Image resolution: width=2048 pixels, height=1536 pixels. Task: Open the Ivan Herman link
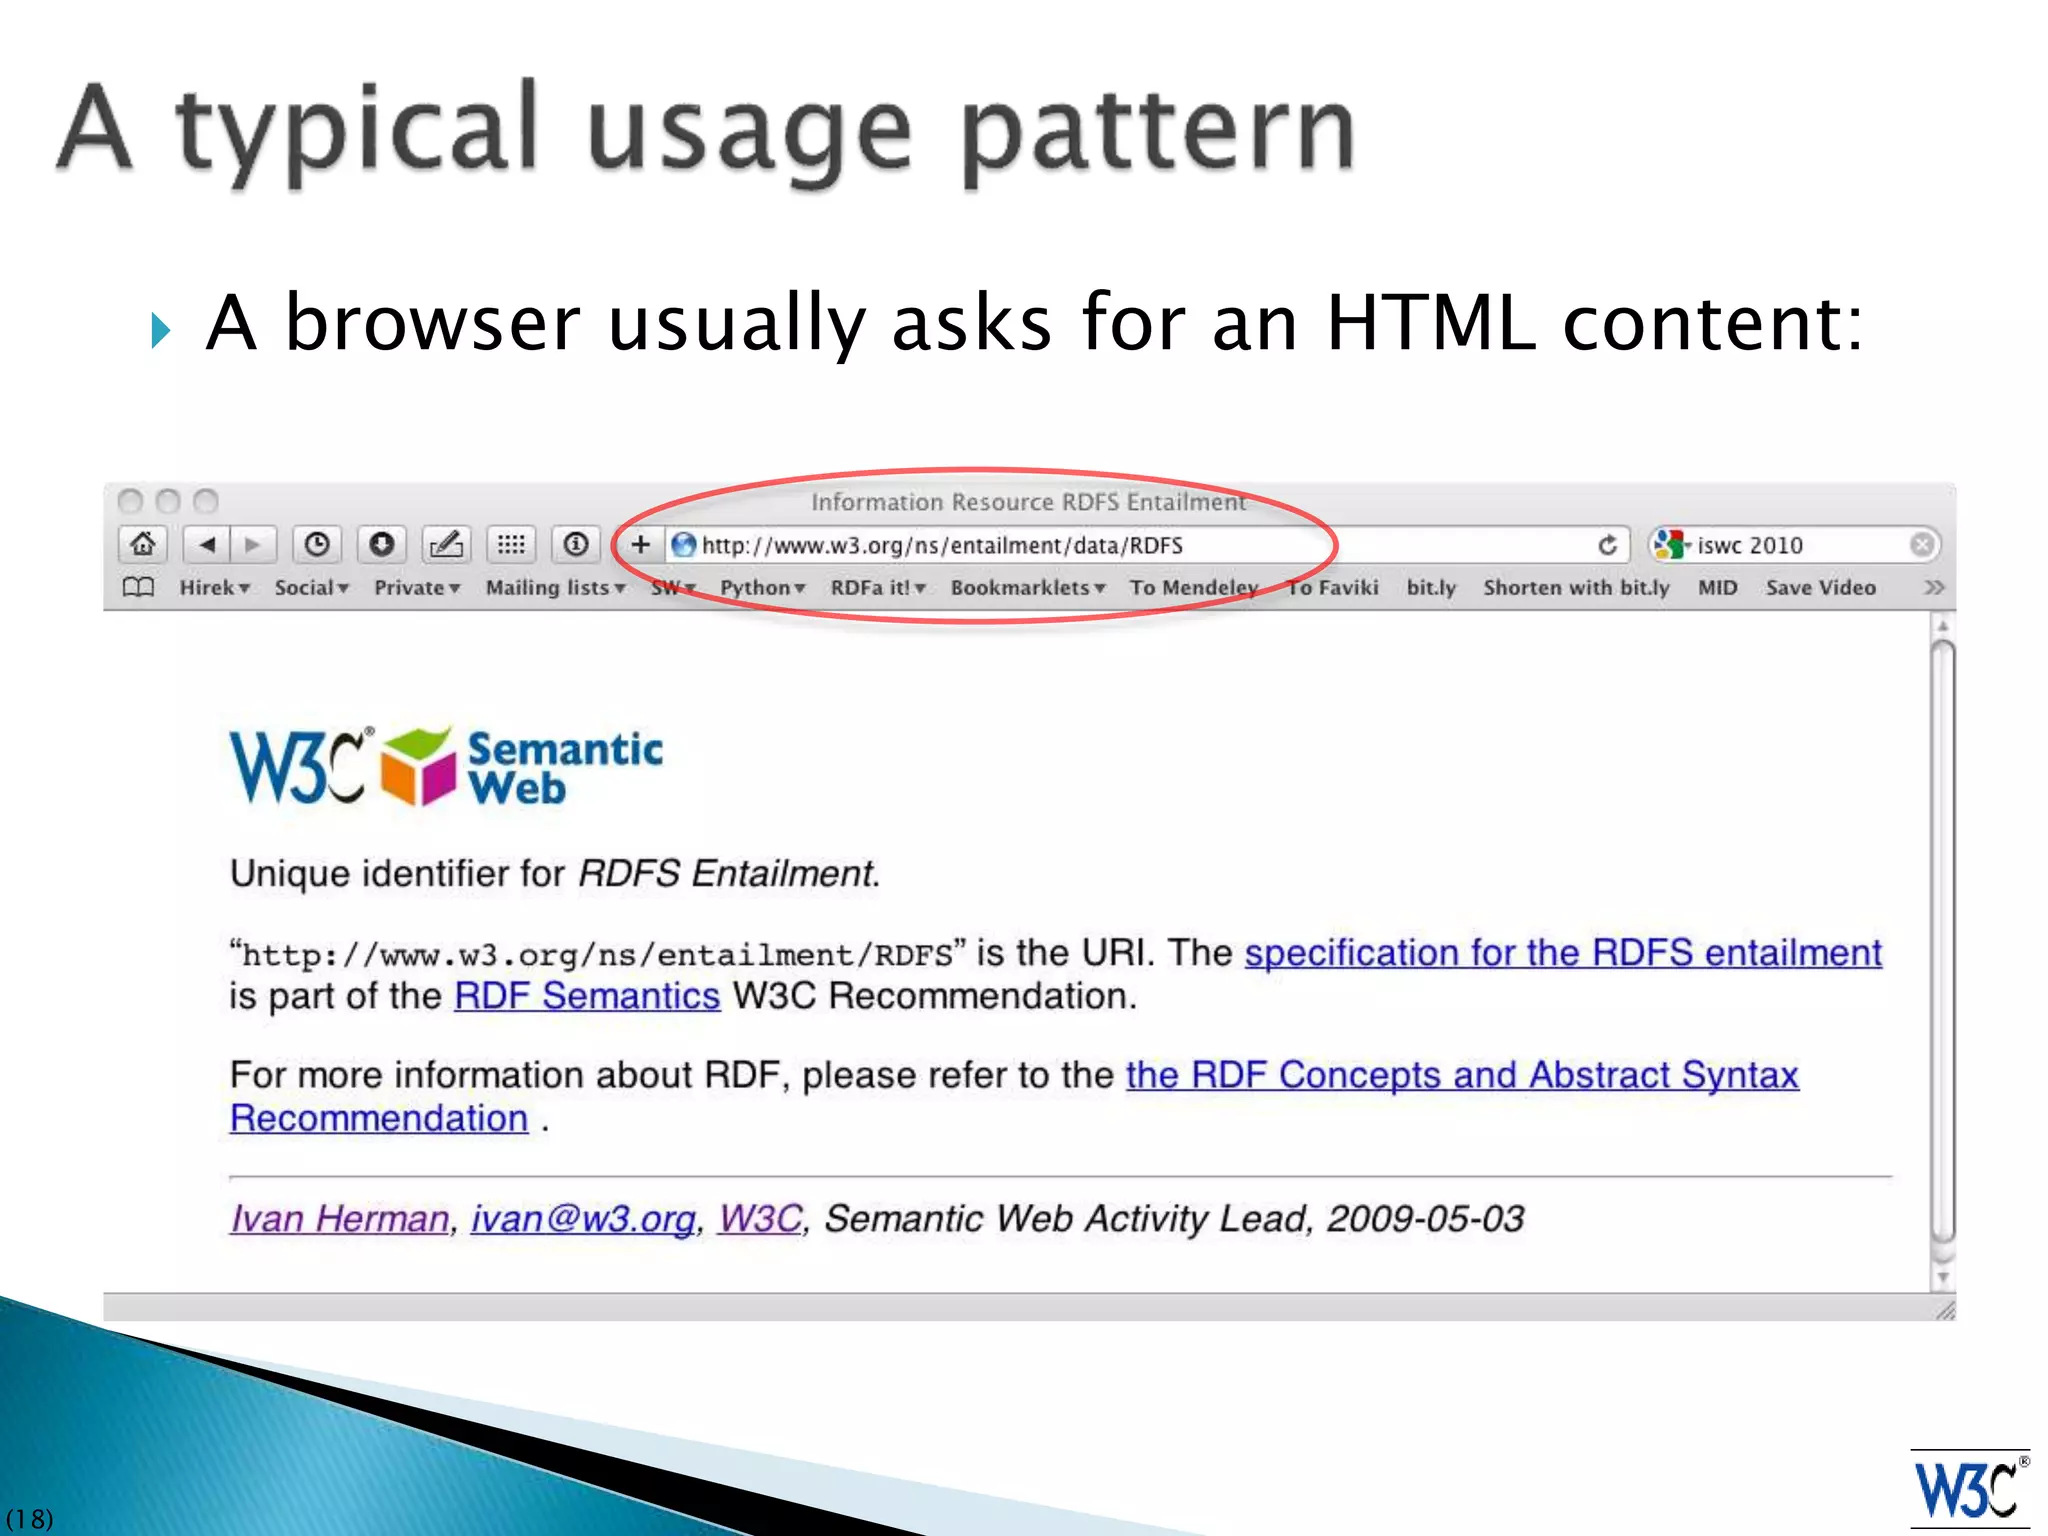coord(340,1218)
